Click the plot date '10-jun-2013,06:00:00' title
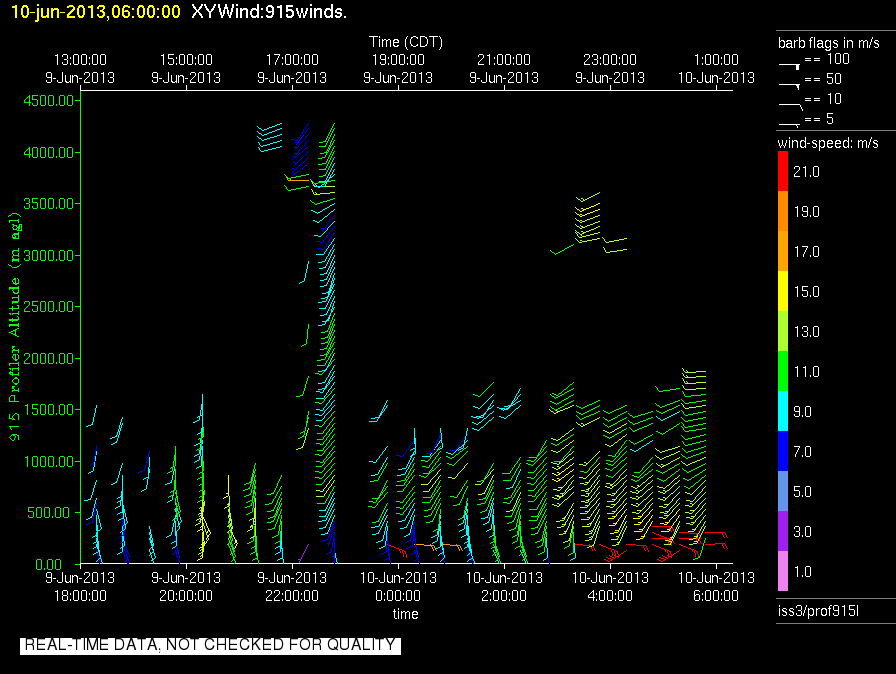 (95, 11)
